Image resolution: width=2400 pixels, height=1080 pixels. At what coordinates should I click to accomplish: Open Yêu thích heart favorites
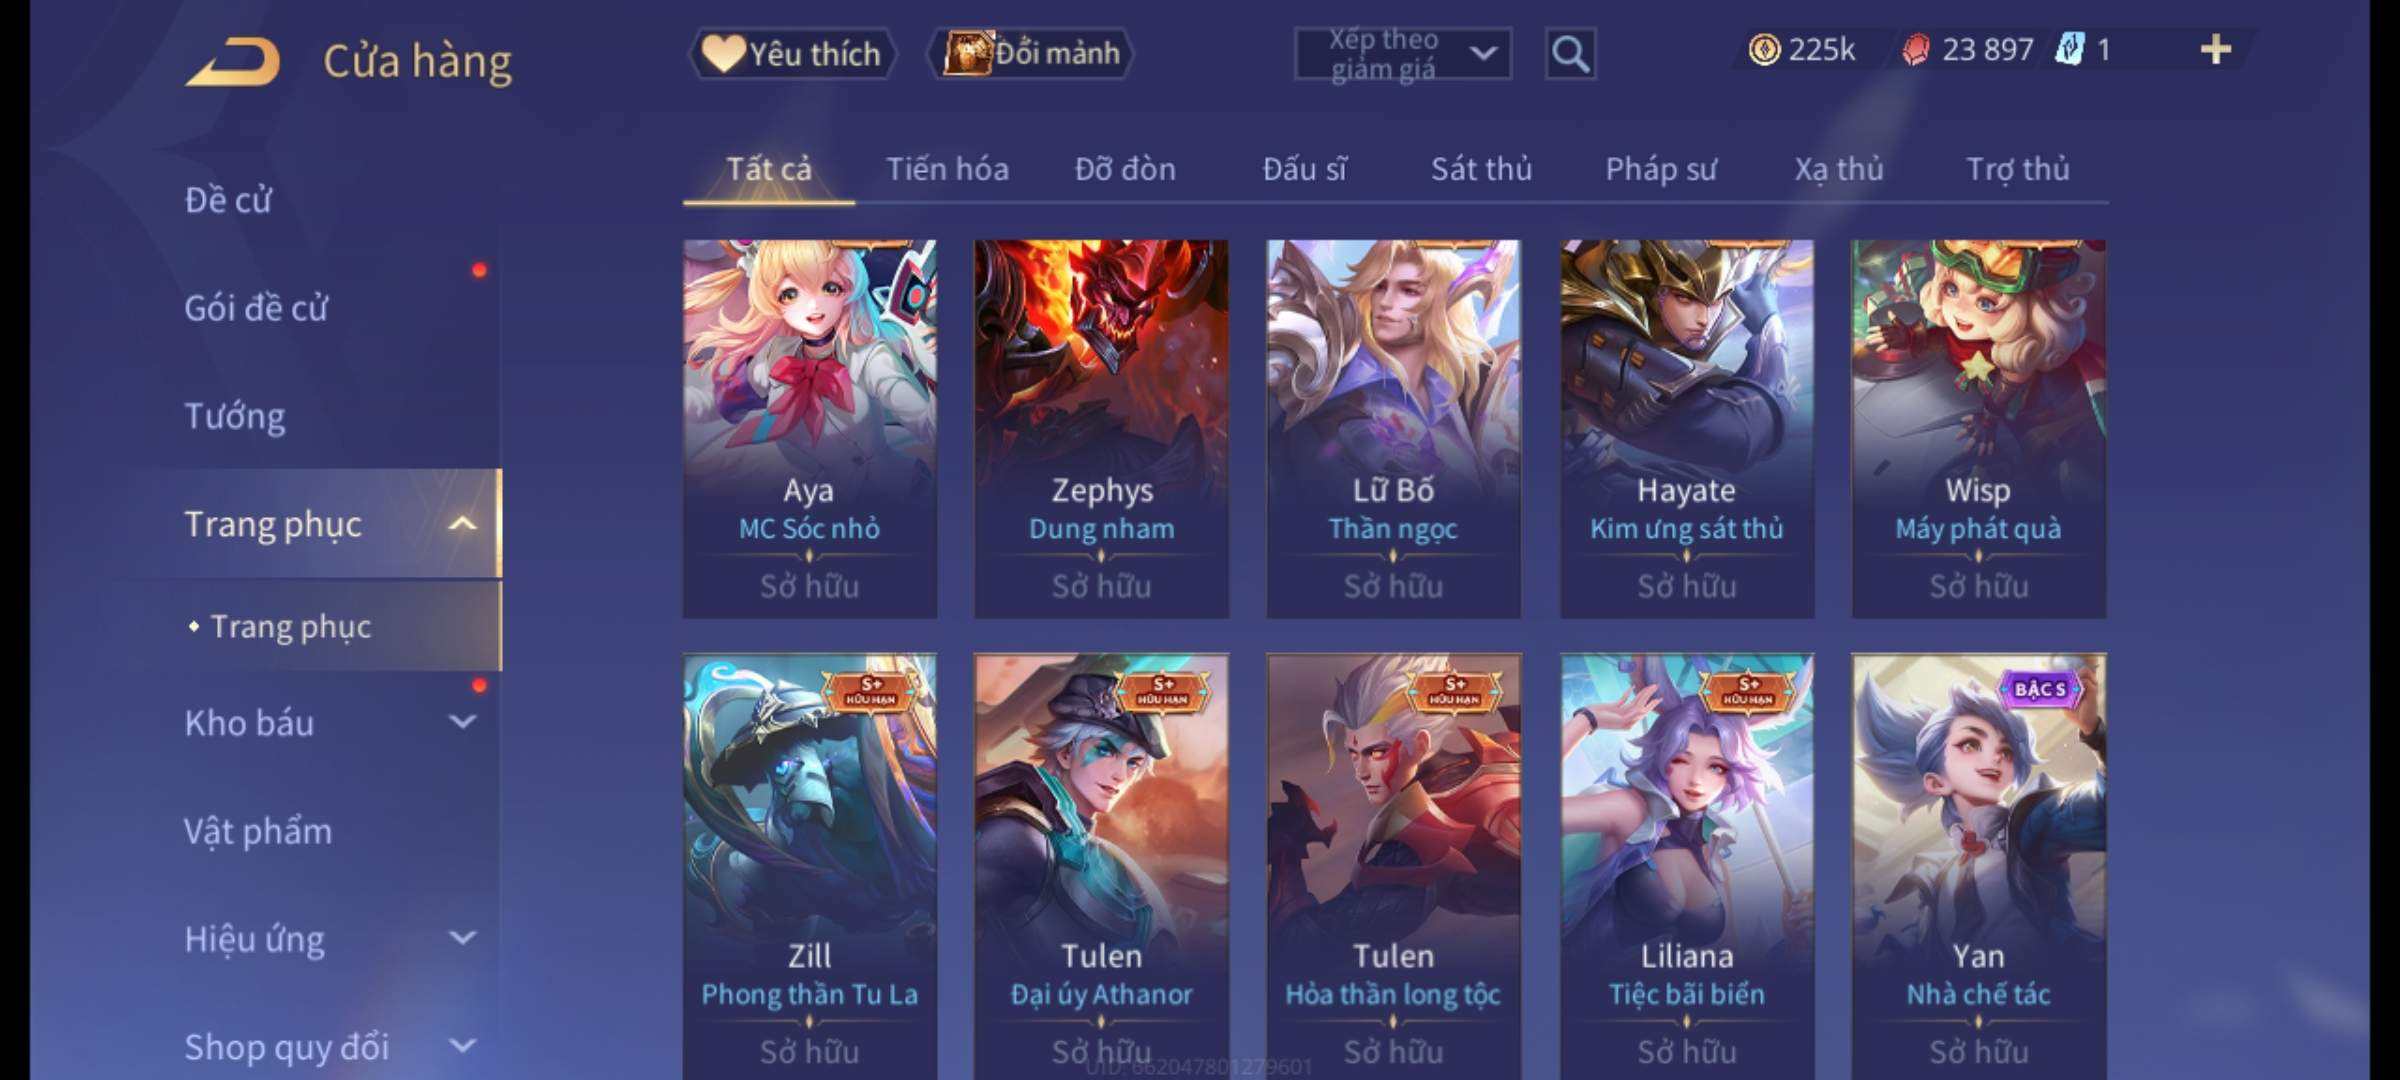coord(792,54)
